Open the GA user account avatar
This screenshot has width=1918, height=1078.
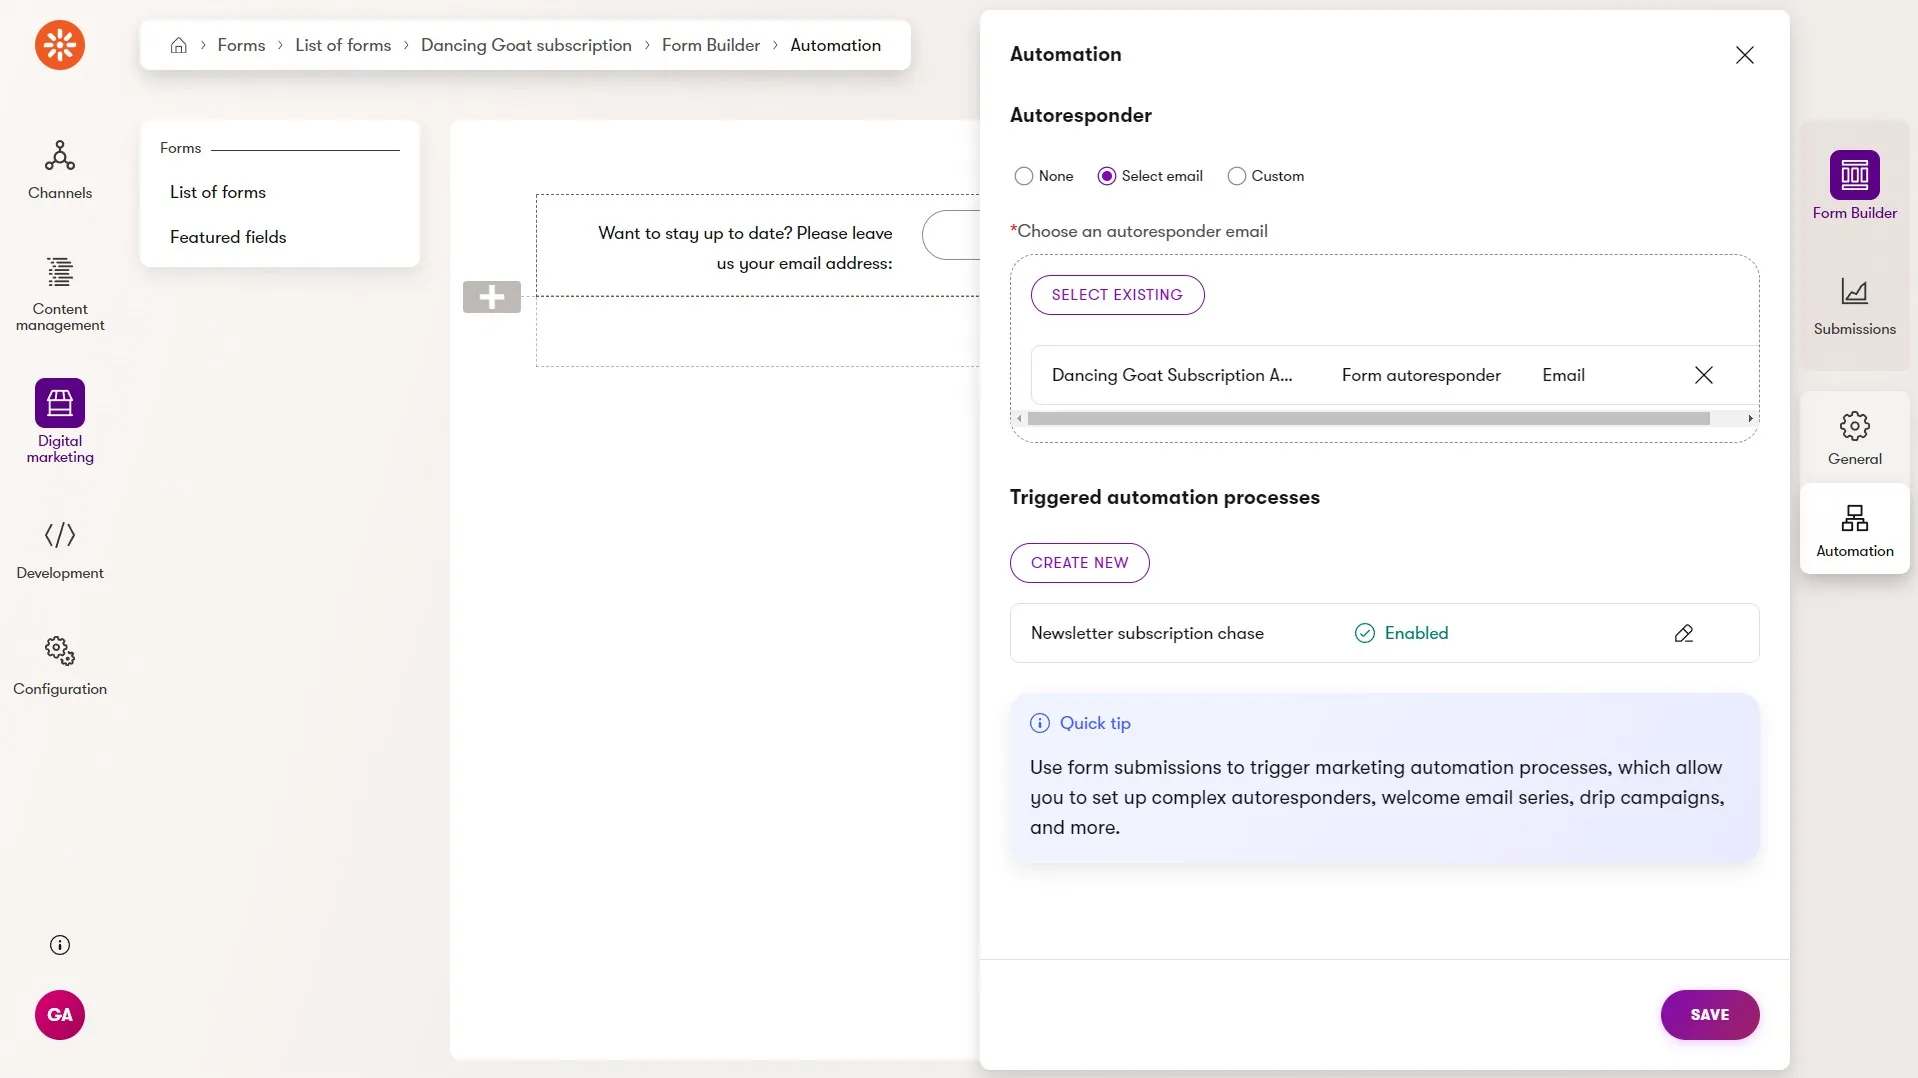pos(60,1015)
